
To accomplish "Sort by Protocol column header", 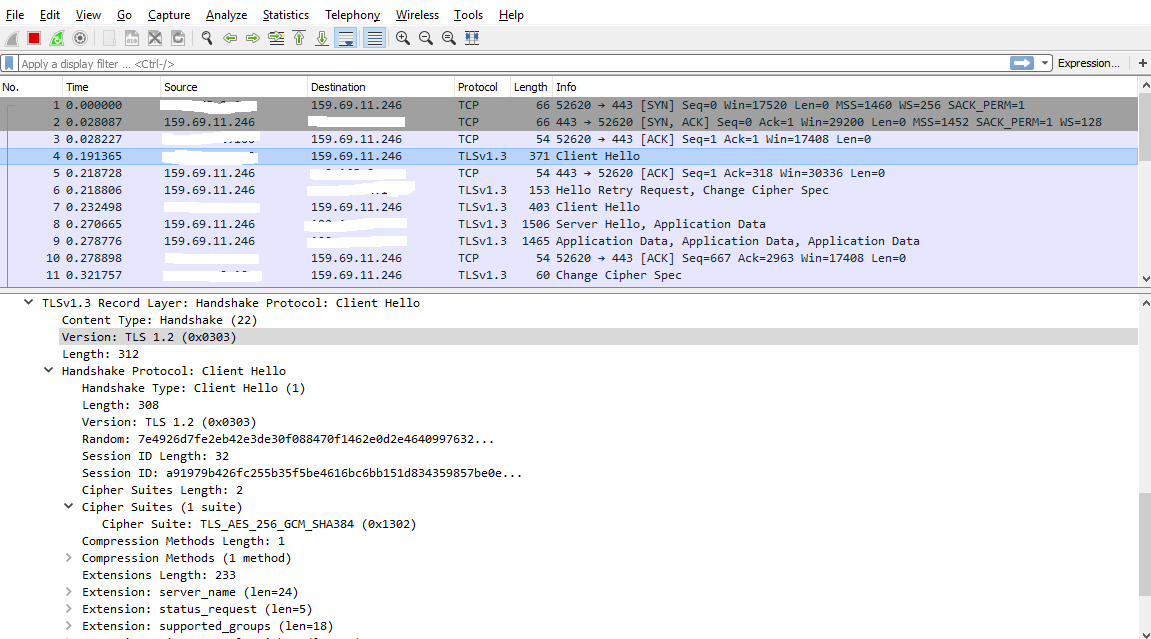I will pos(482,87).
